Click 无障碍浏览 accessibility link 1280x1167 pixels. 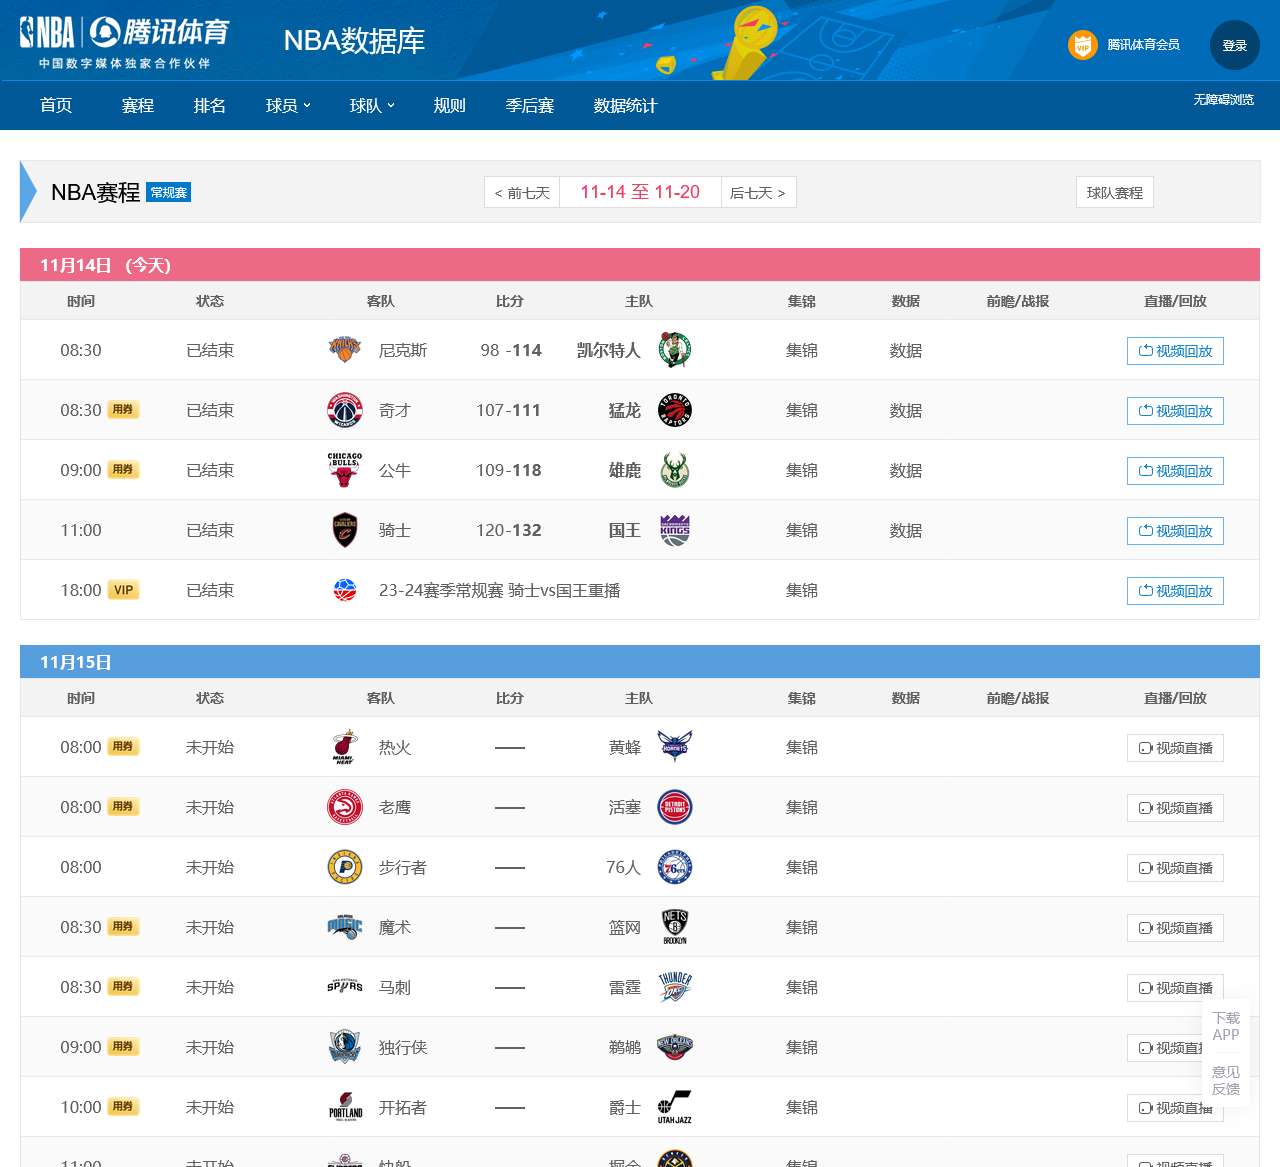tap(1223, 99)
